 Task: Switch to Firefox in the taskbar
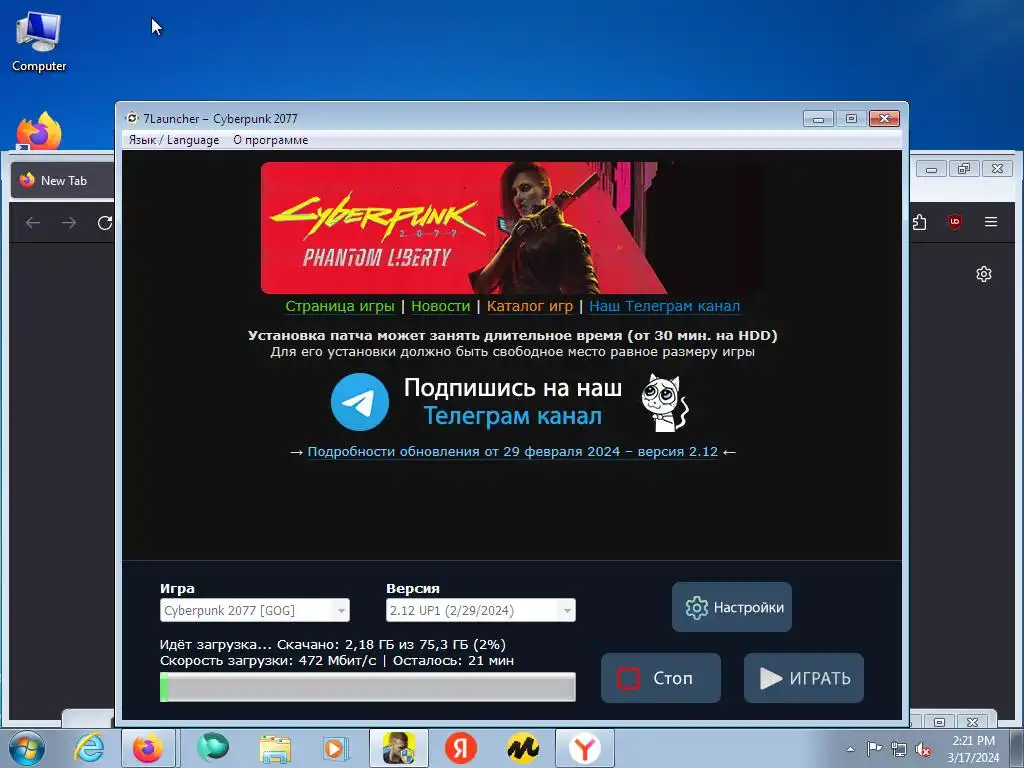point(148,748)
